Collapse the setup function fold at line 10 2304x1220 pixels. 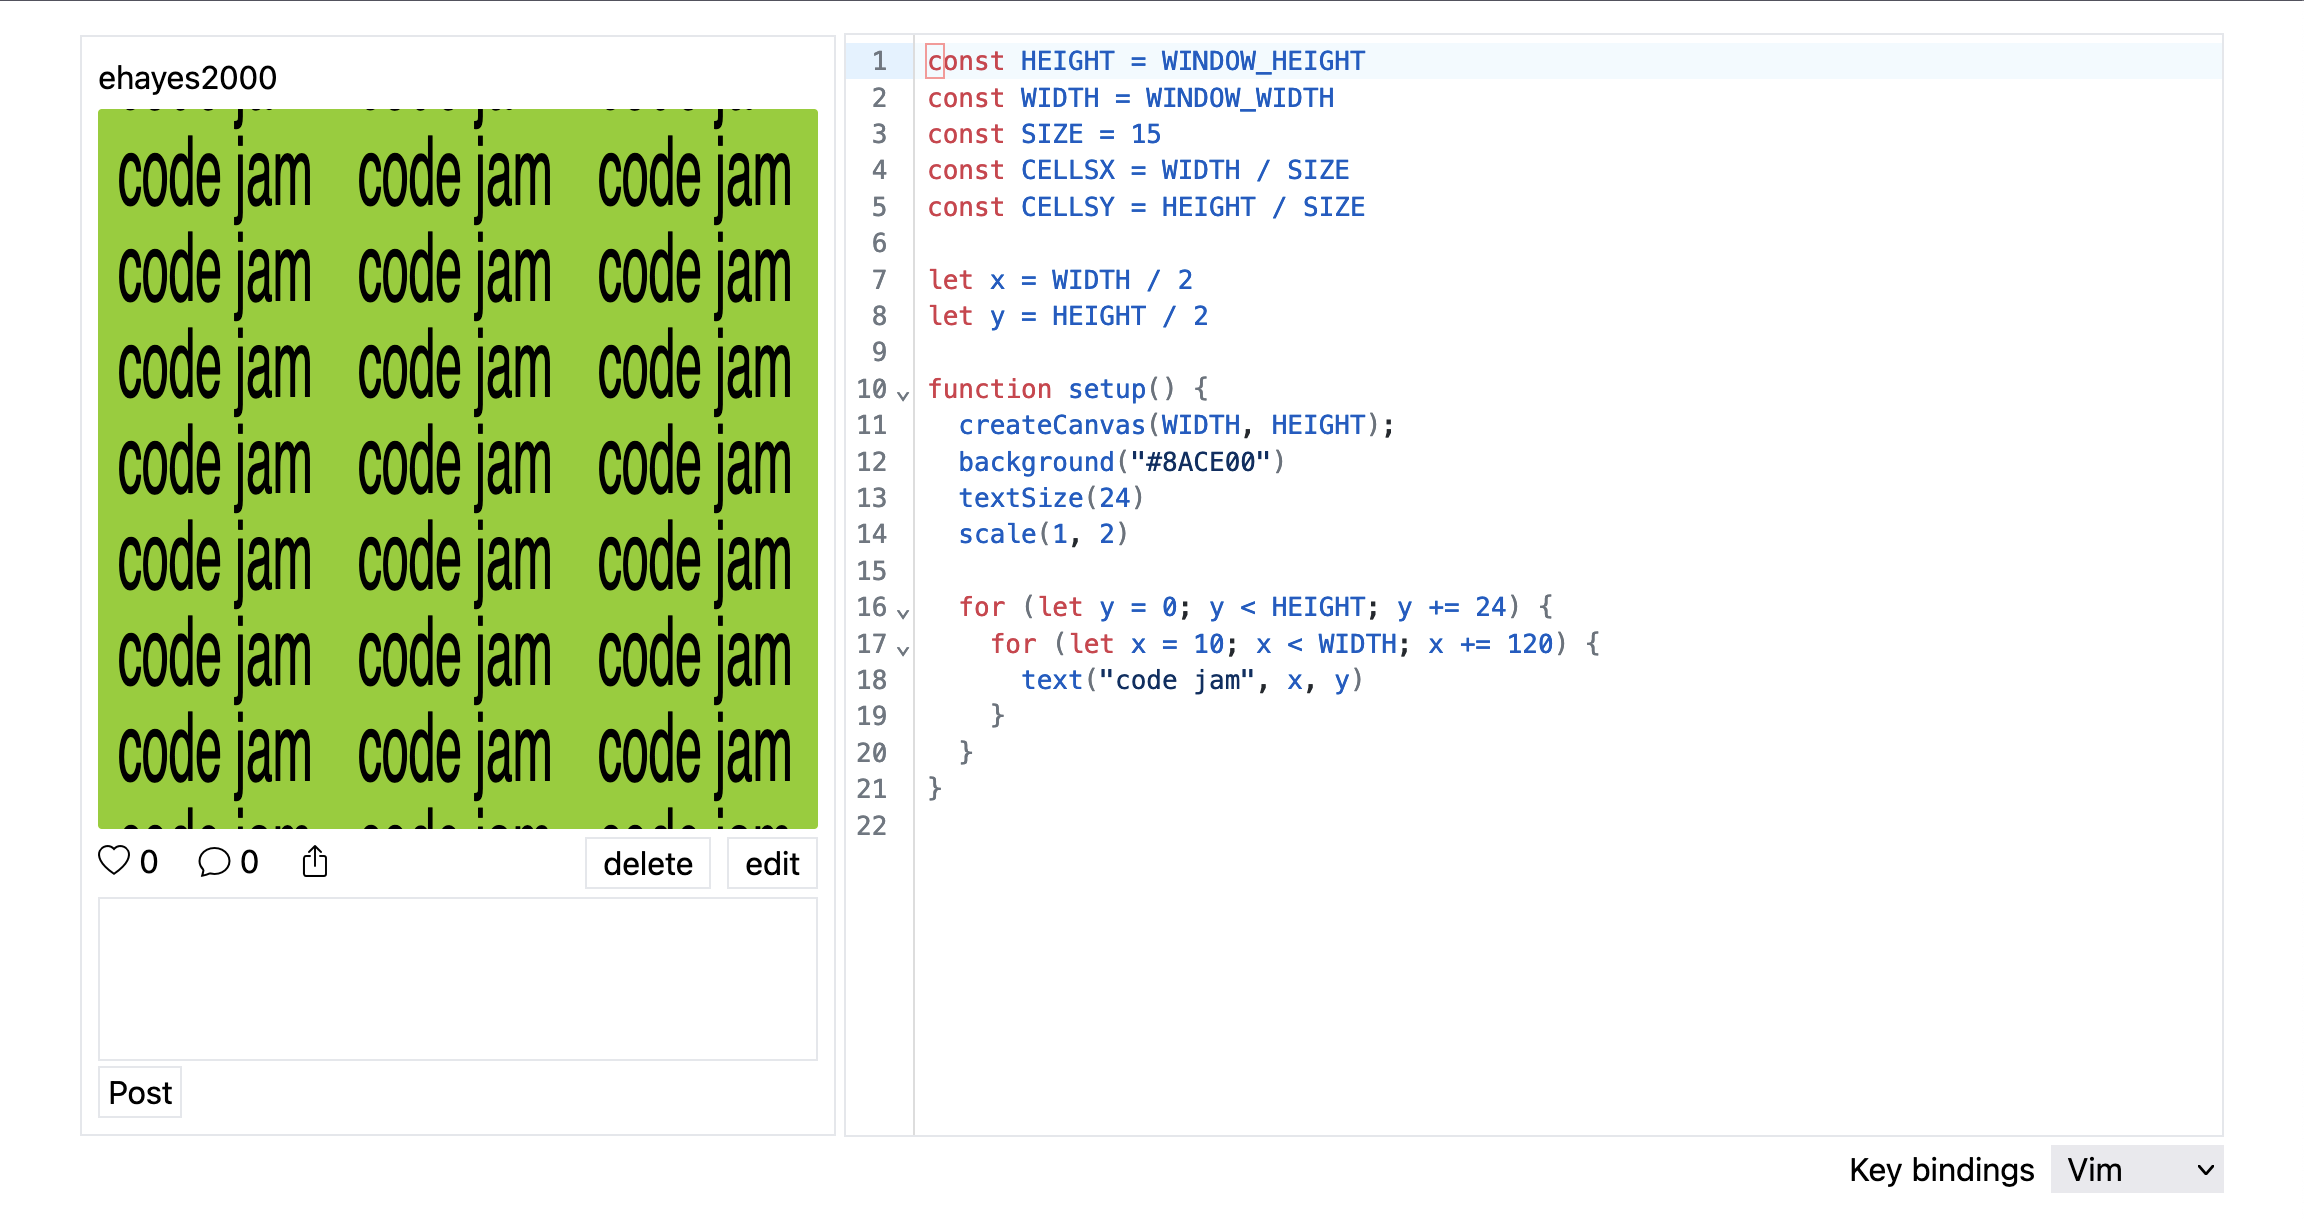pos(903,394)
